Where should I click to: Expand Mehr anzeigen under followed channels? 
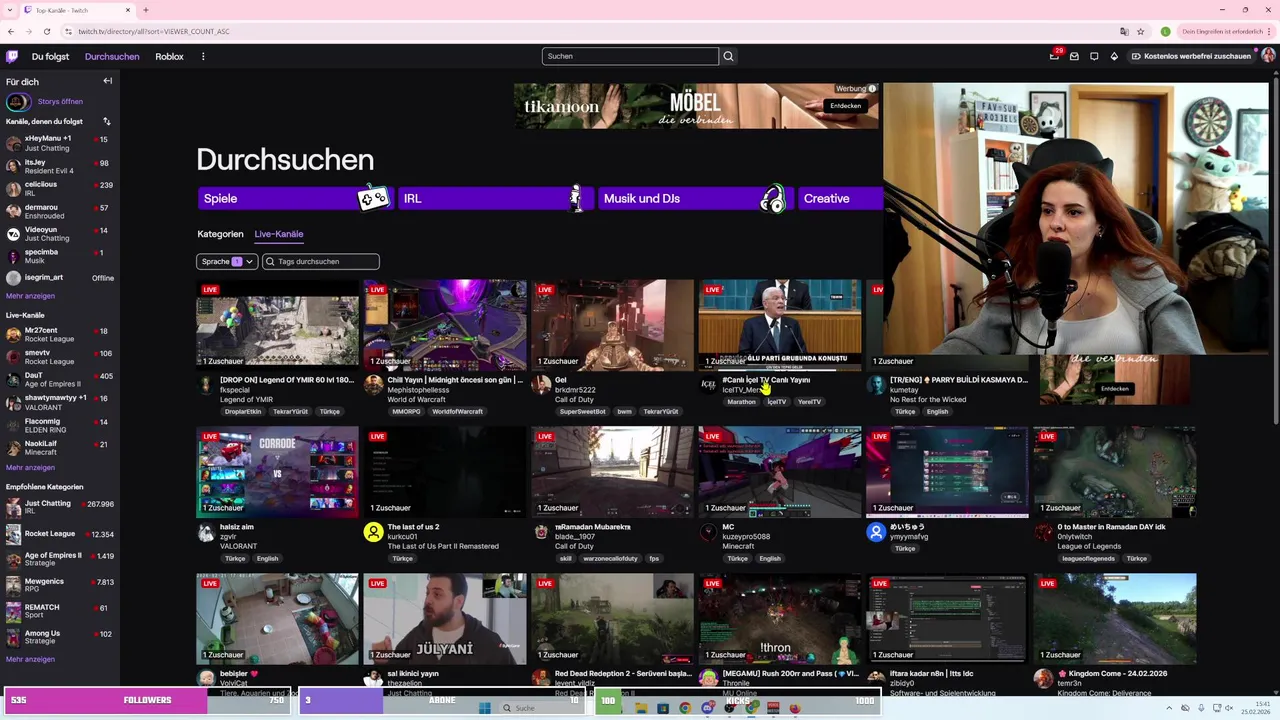pos(30,296)
